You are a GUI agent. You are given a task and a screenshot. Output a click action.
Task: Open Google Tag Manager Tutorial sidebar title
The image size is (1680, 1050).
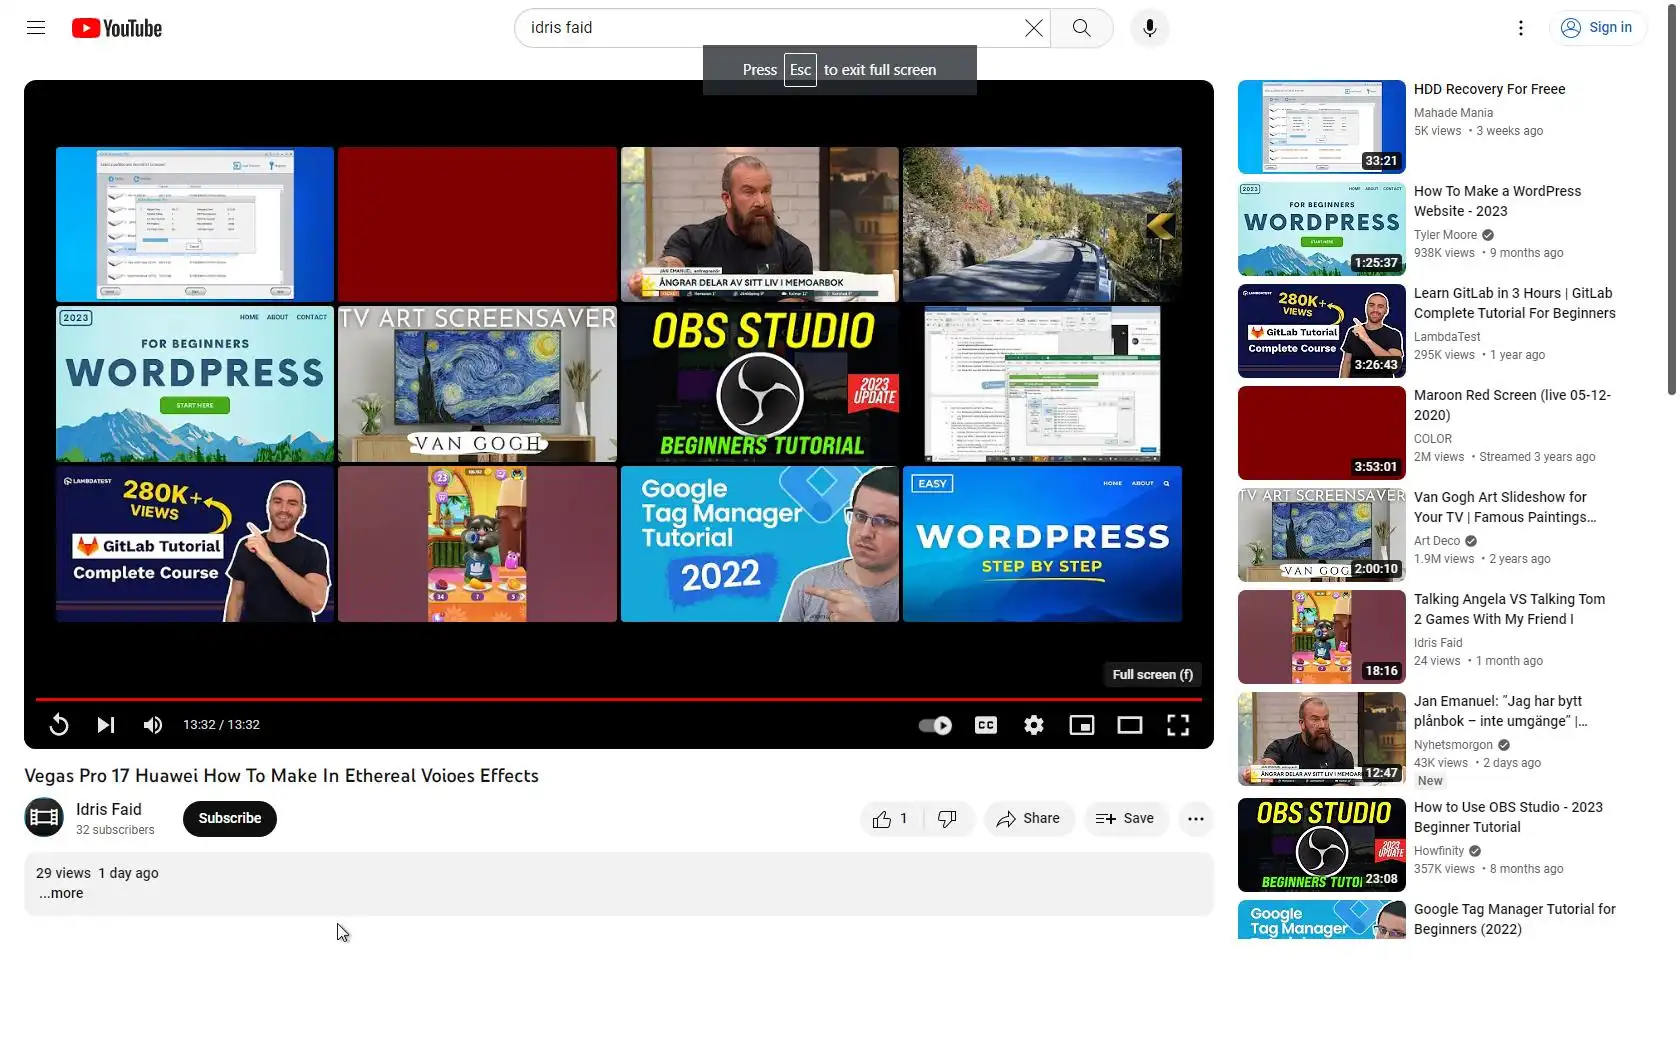1515,919
